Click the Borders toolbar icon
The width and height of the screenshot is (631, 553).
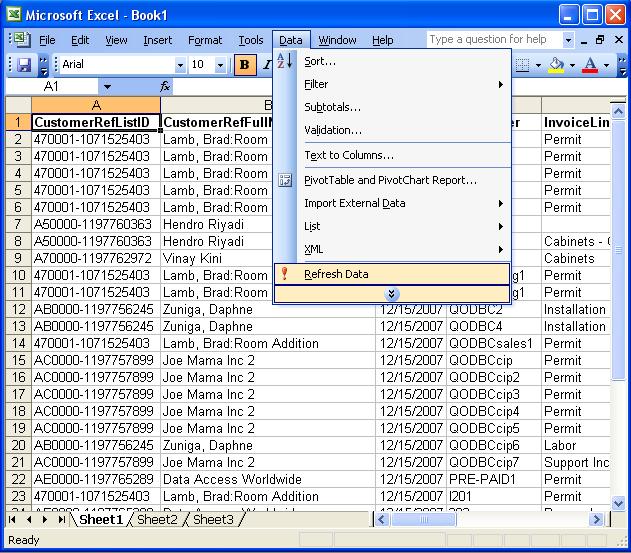(522, 64)
